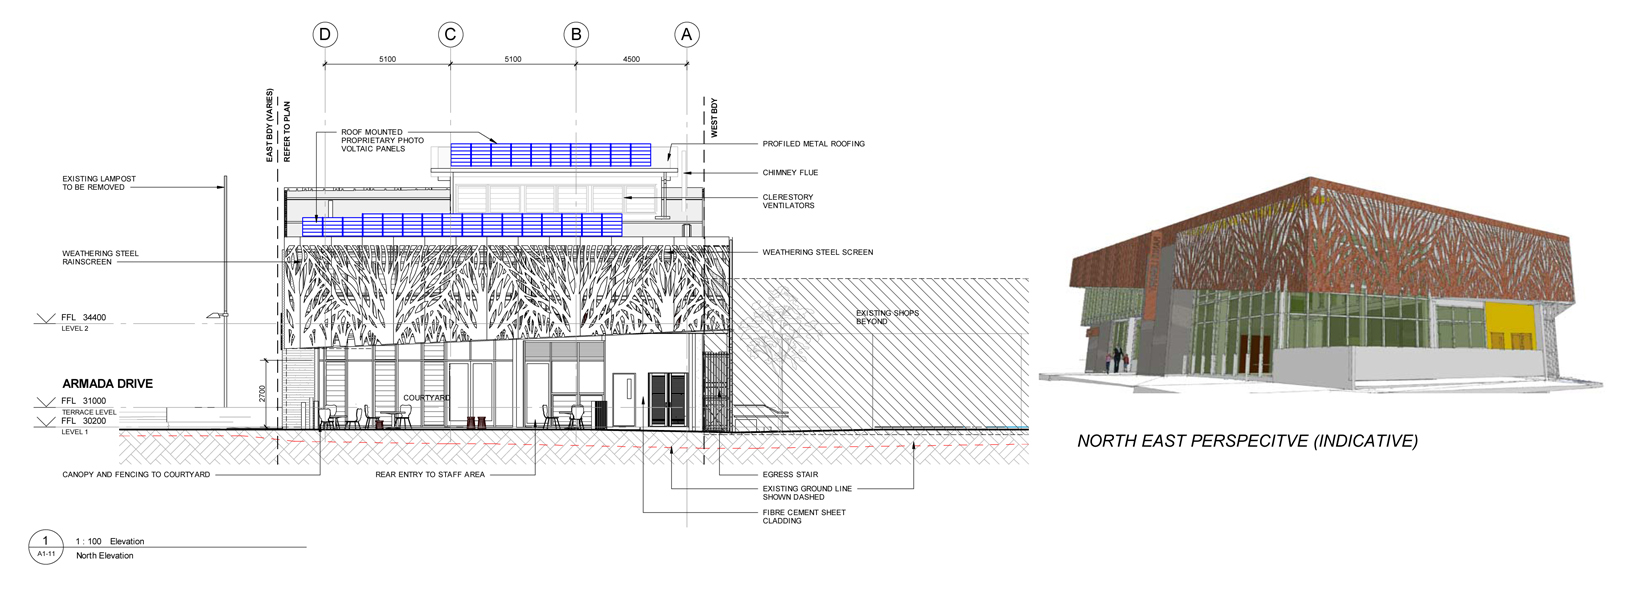Select the WEATHERING STEEL SCREEN annotation
Viewport: 1651px width, 591px height.
click(x=817, y=252)
